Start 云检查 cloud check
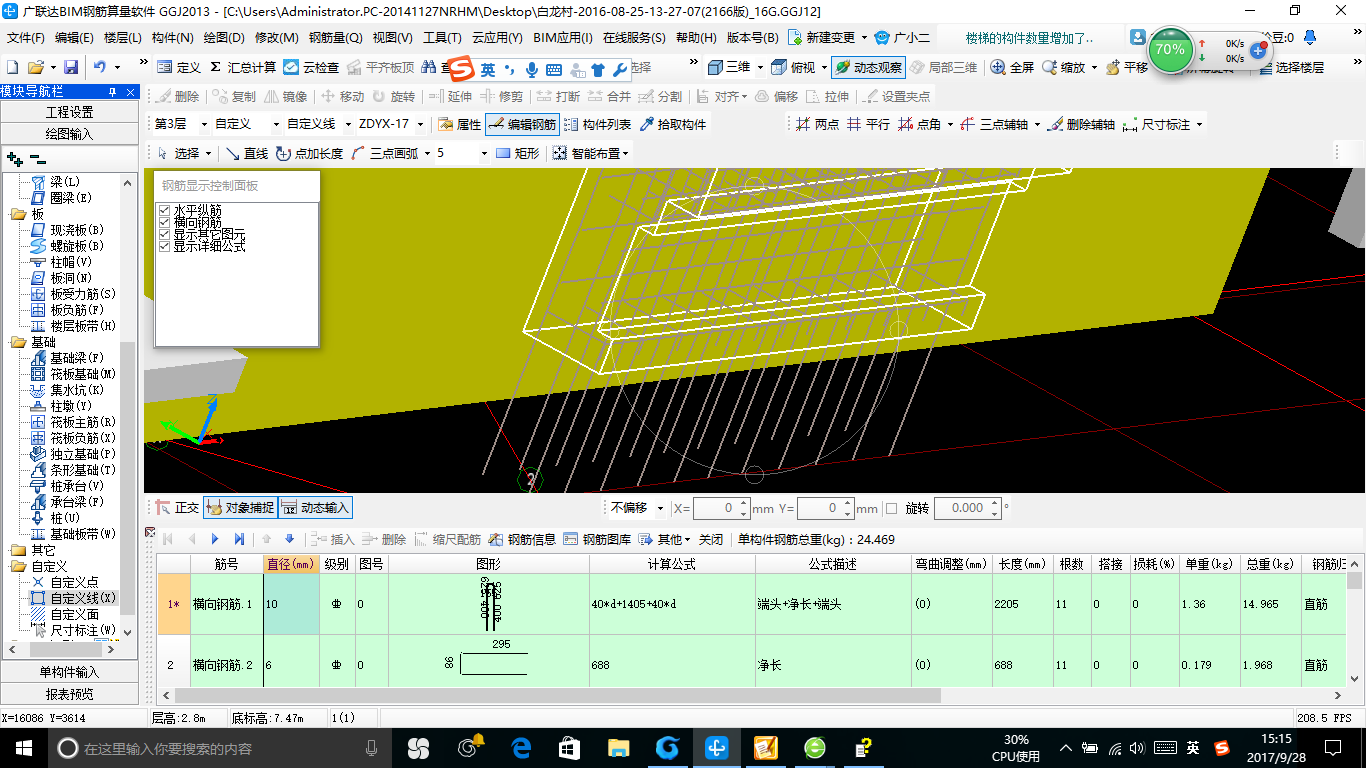Screen dimensions: 1366x768 coord(311,68)
